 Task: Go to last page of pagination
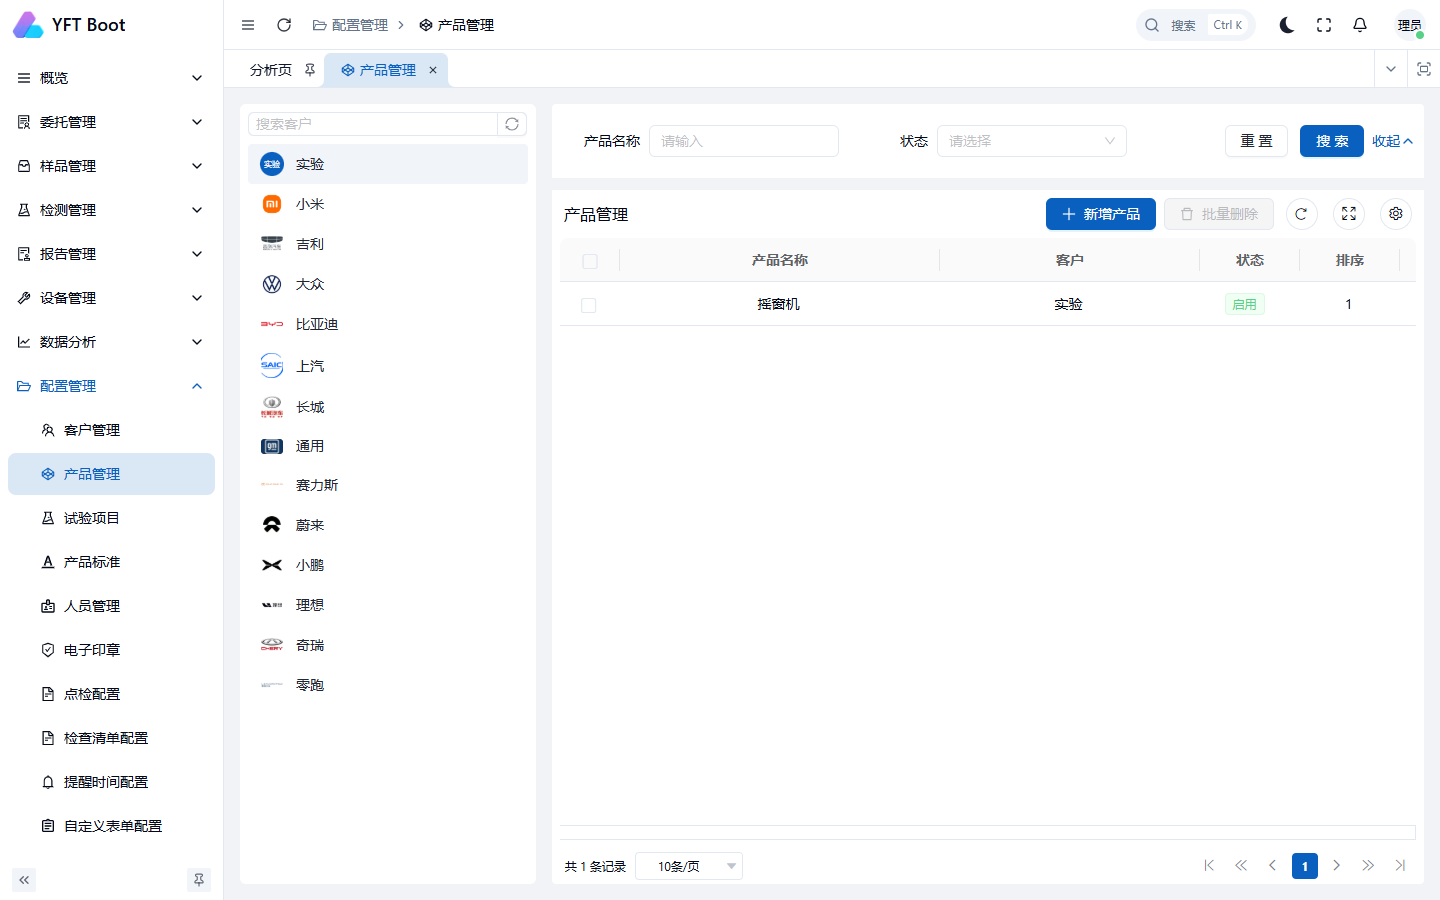click(1400, 866)
